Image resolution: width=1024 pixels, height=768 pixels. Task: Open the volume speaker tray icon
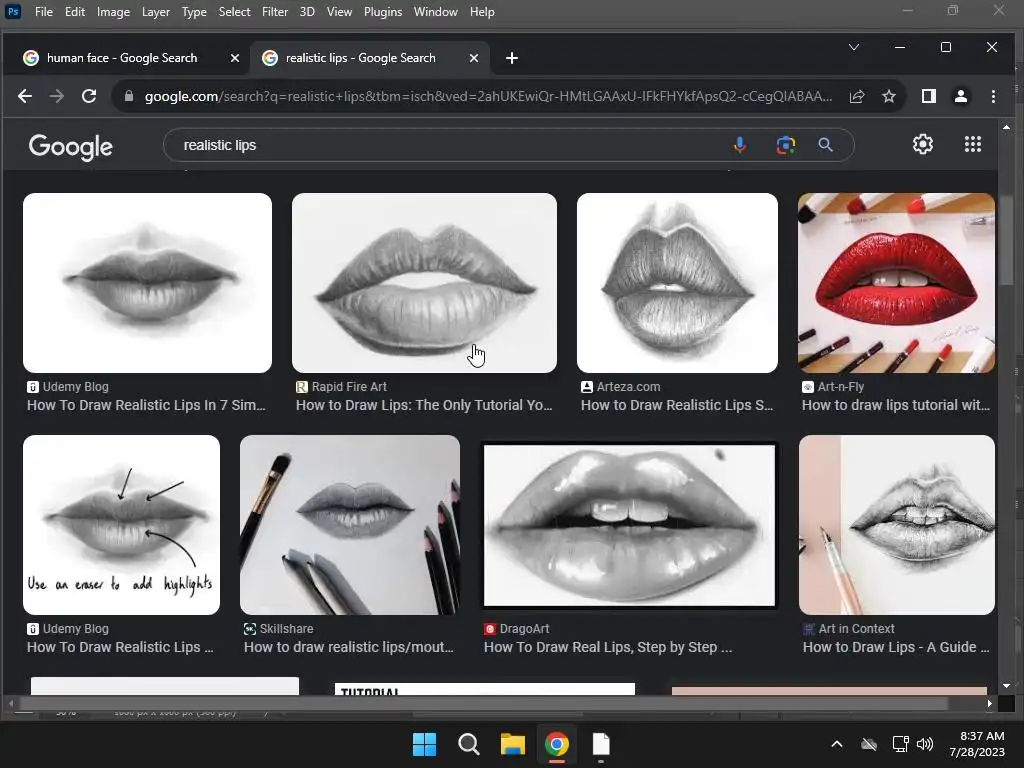pos(925,744)
